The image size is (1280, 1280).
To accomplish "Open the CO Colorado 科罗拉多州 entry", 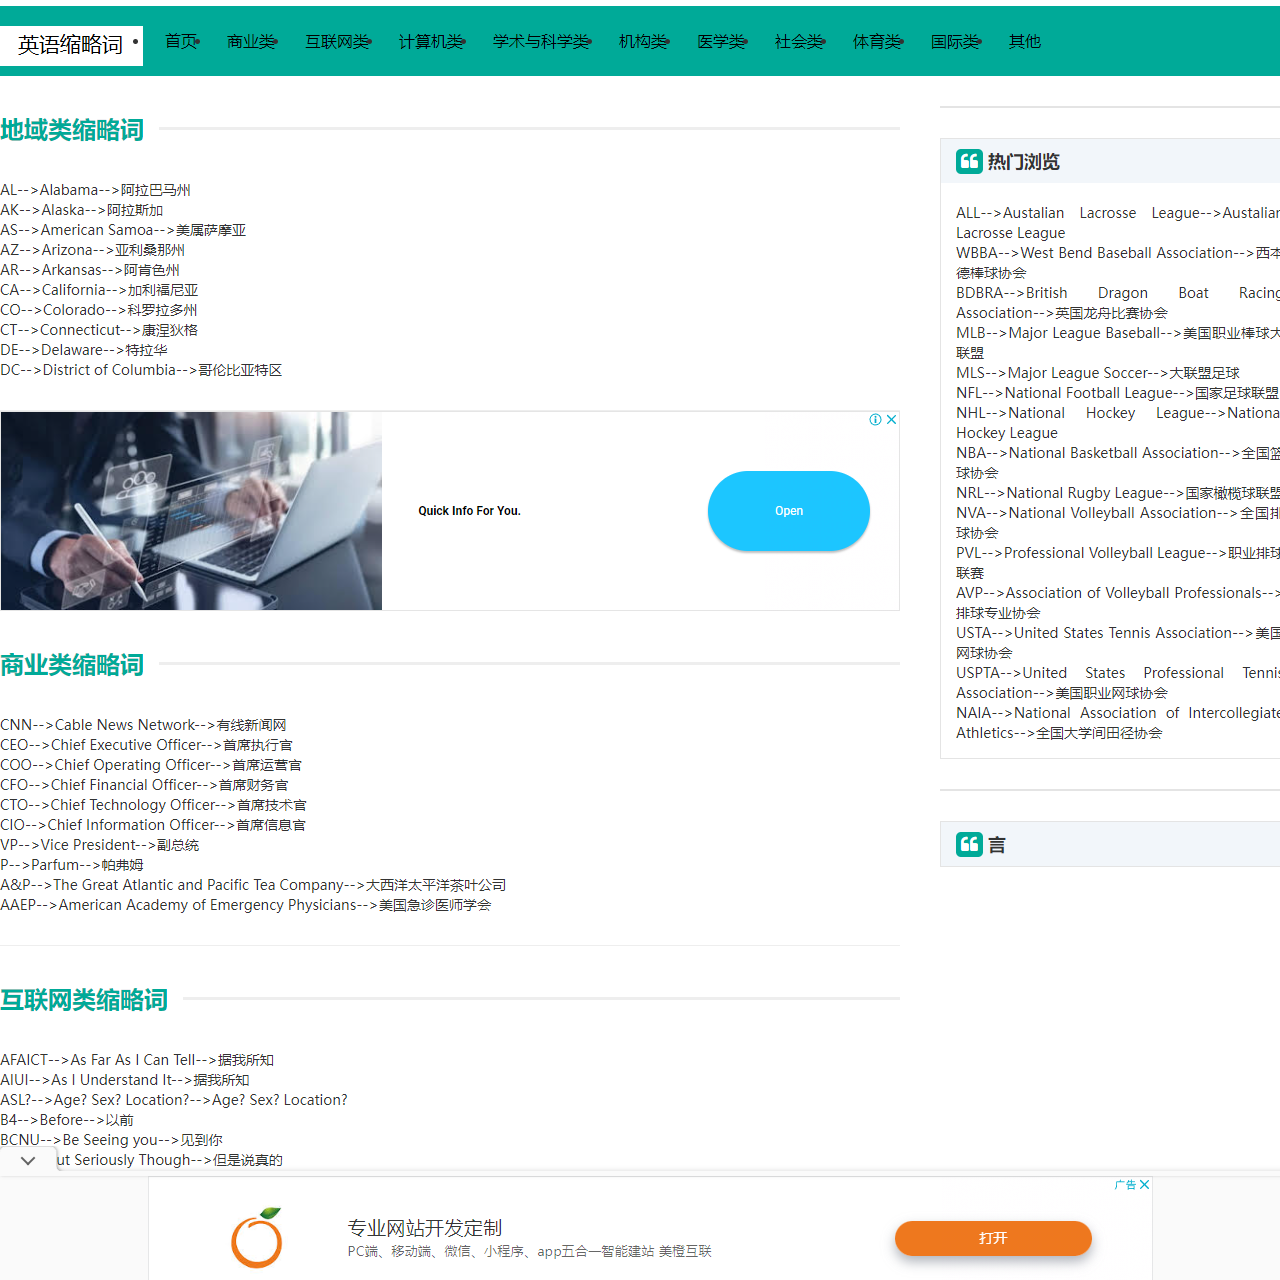I will [99, 310].
